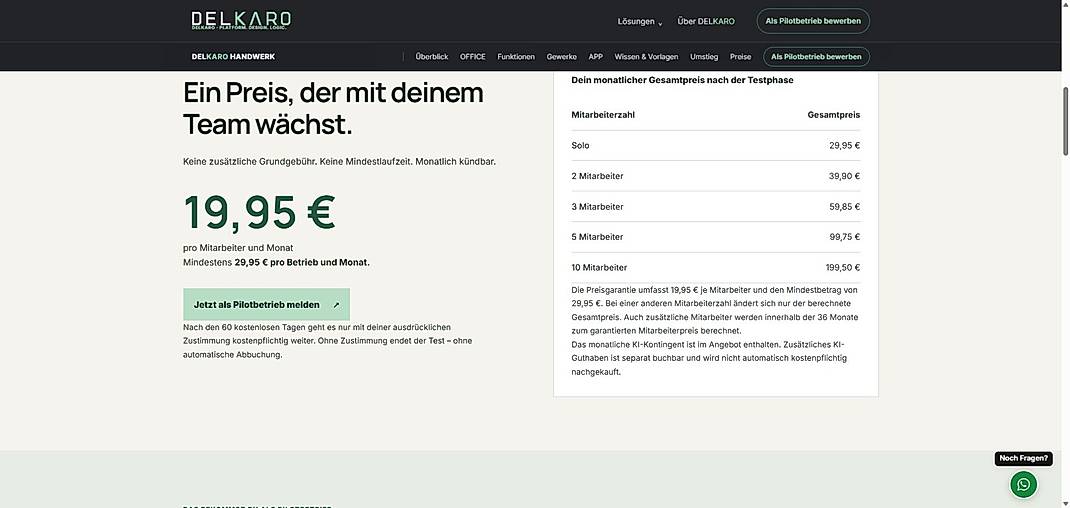This screenshot has width=1070, height=508.
Task: Click the pro Mitarbeiter und Monat text
Action: point(238,248)
